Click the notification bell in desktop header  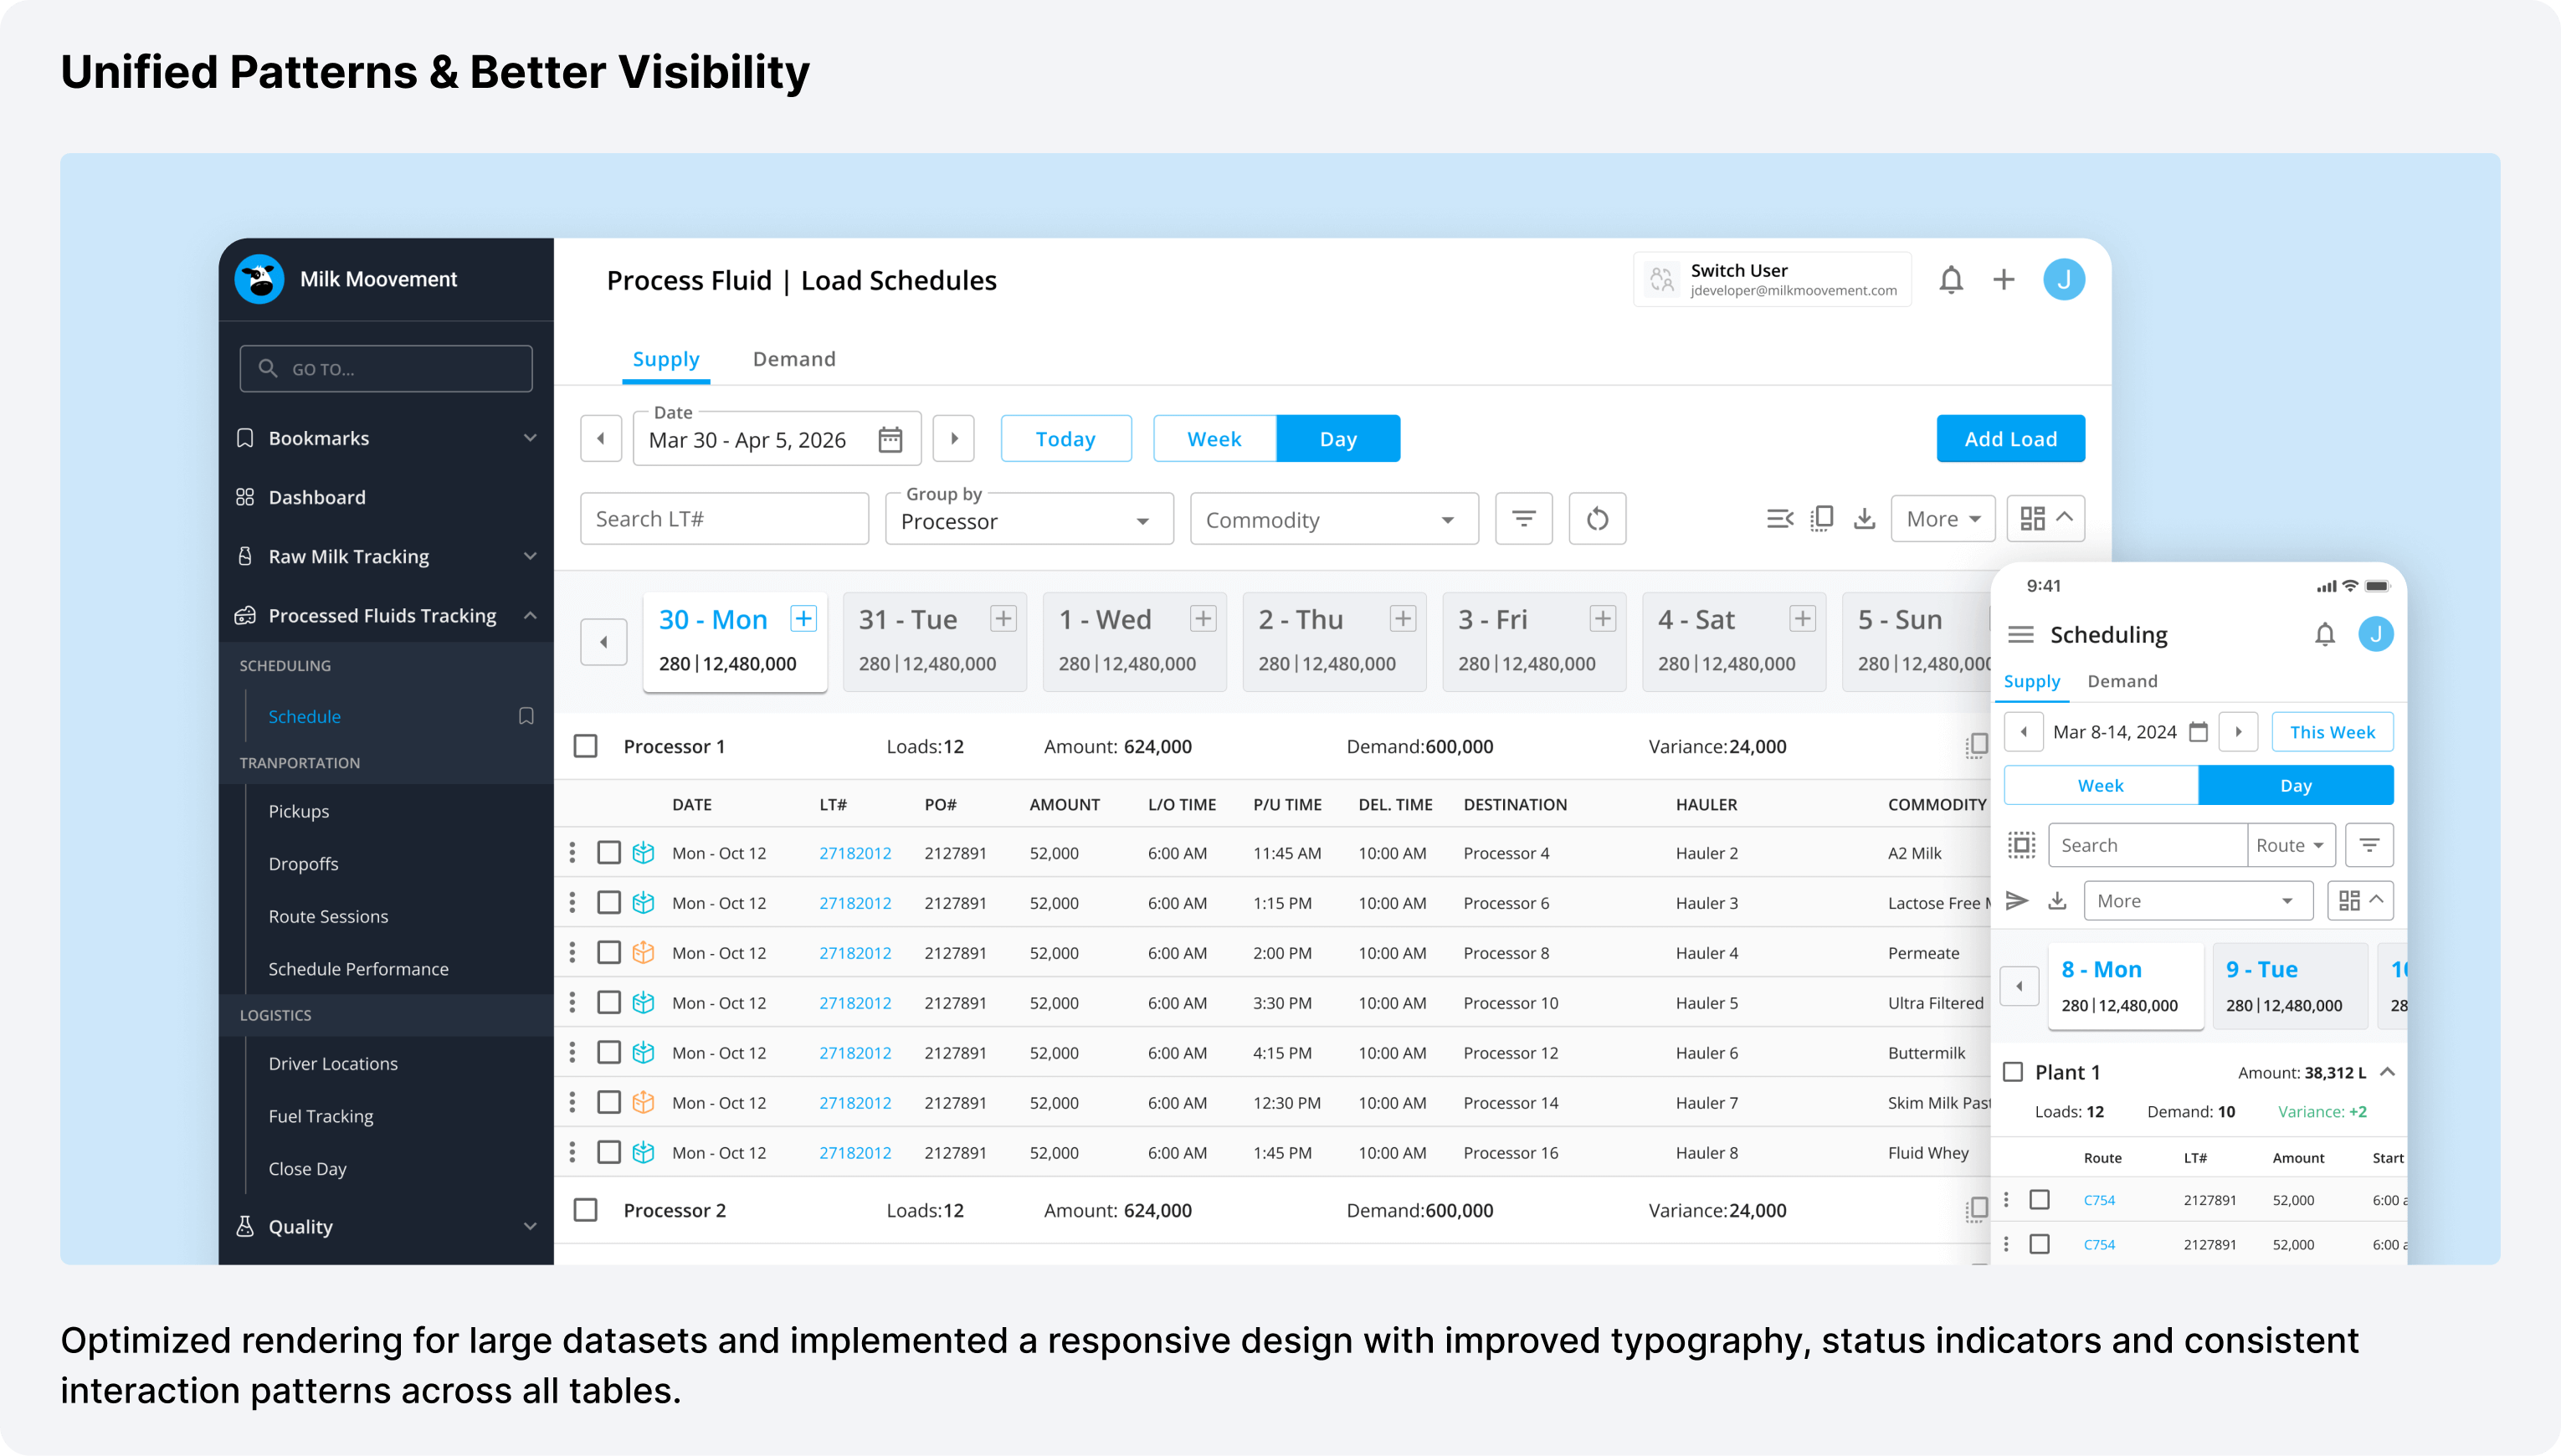pyautogui.click(x=1951, y=280)
